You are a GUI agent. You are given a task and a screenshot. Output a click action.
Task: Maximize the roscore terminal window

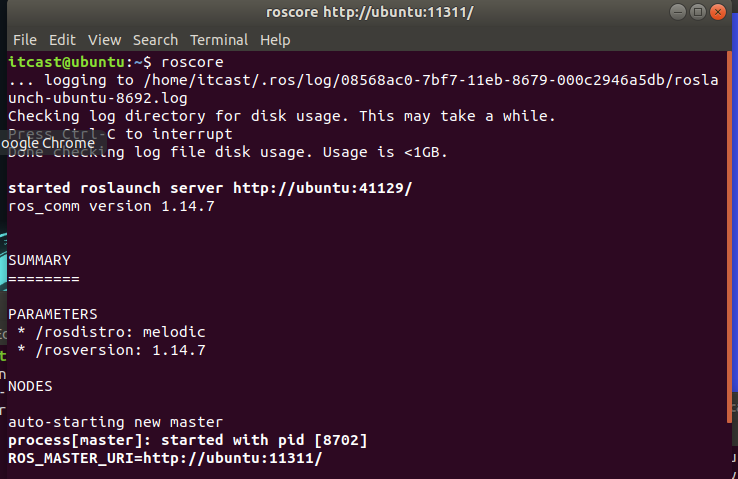tap(699, 13)
